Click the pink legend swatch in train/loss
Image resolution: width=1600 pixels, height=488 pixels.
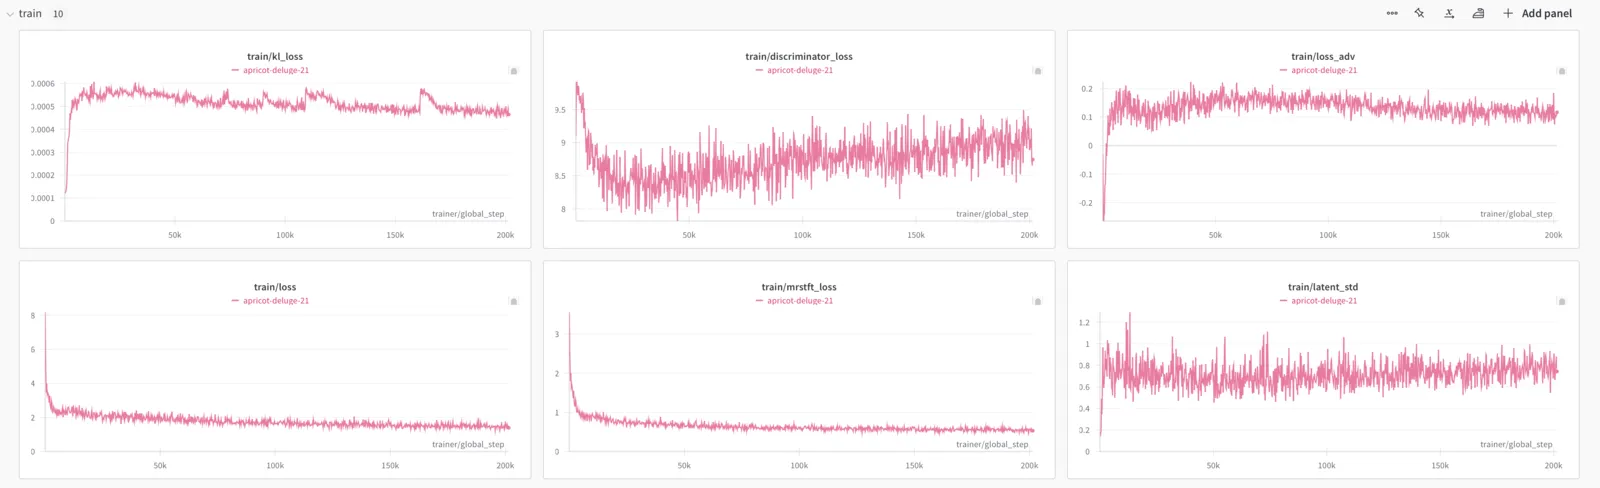point(235,301)
